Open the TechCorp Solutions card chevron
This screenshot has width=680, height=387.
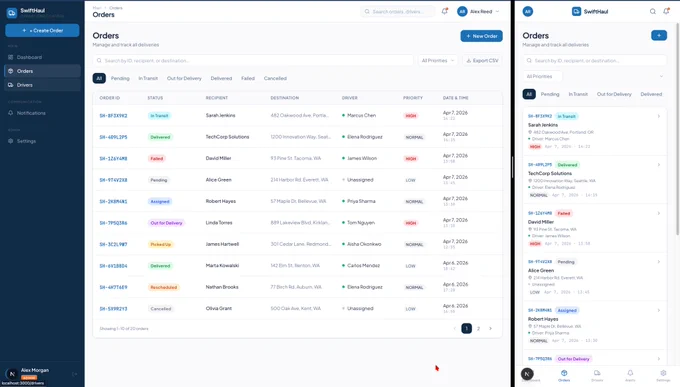(659, 165)
